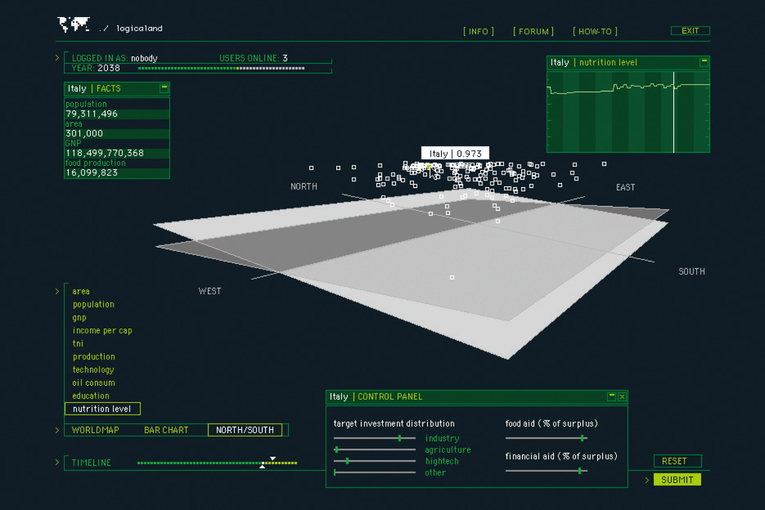
Task: Select the isolated data point on the plane
Action: (x=451, y=277)
